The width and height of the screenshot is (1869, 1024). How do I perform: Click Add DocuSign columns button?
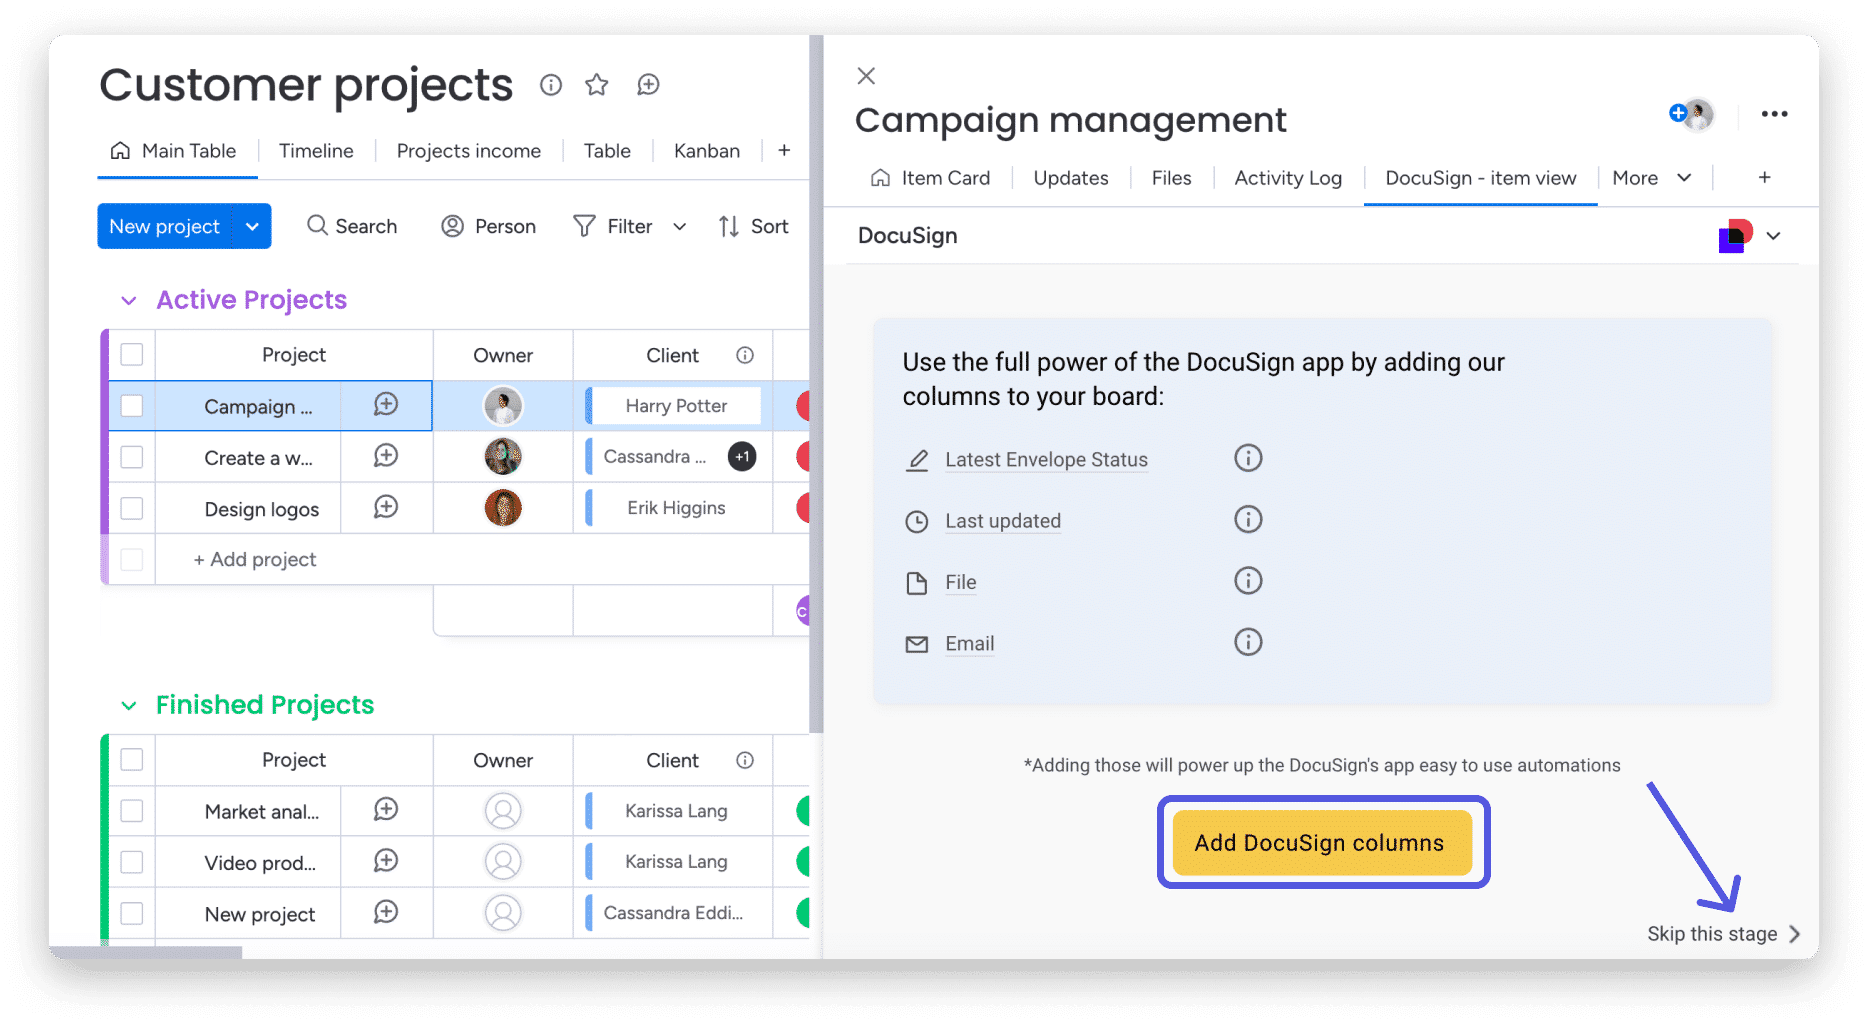click(1322, 843)
